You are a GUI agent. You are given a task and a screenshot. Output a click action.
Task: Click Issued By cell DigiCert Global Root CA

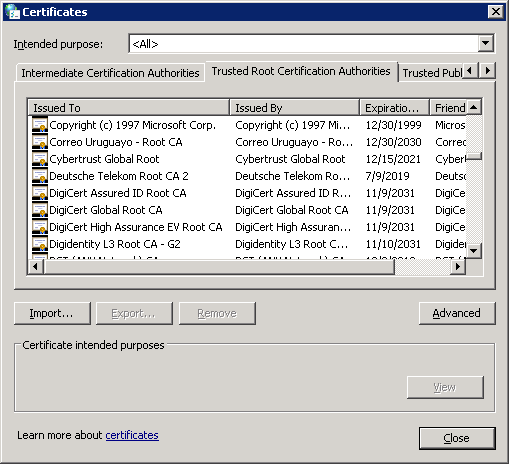pyautogui.click(x=292, y=210)
